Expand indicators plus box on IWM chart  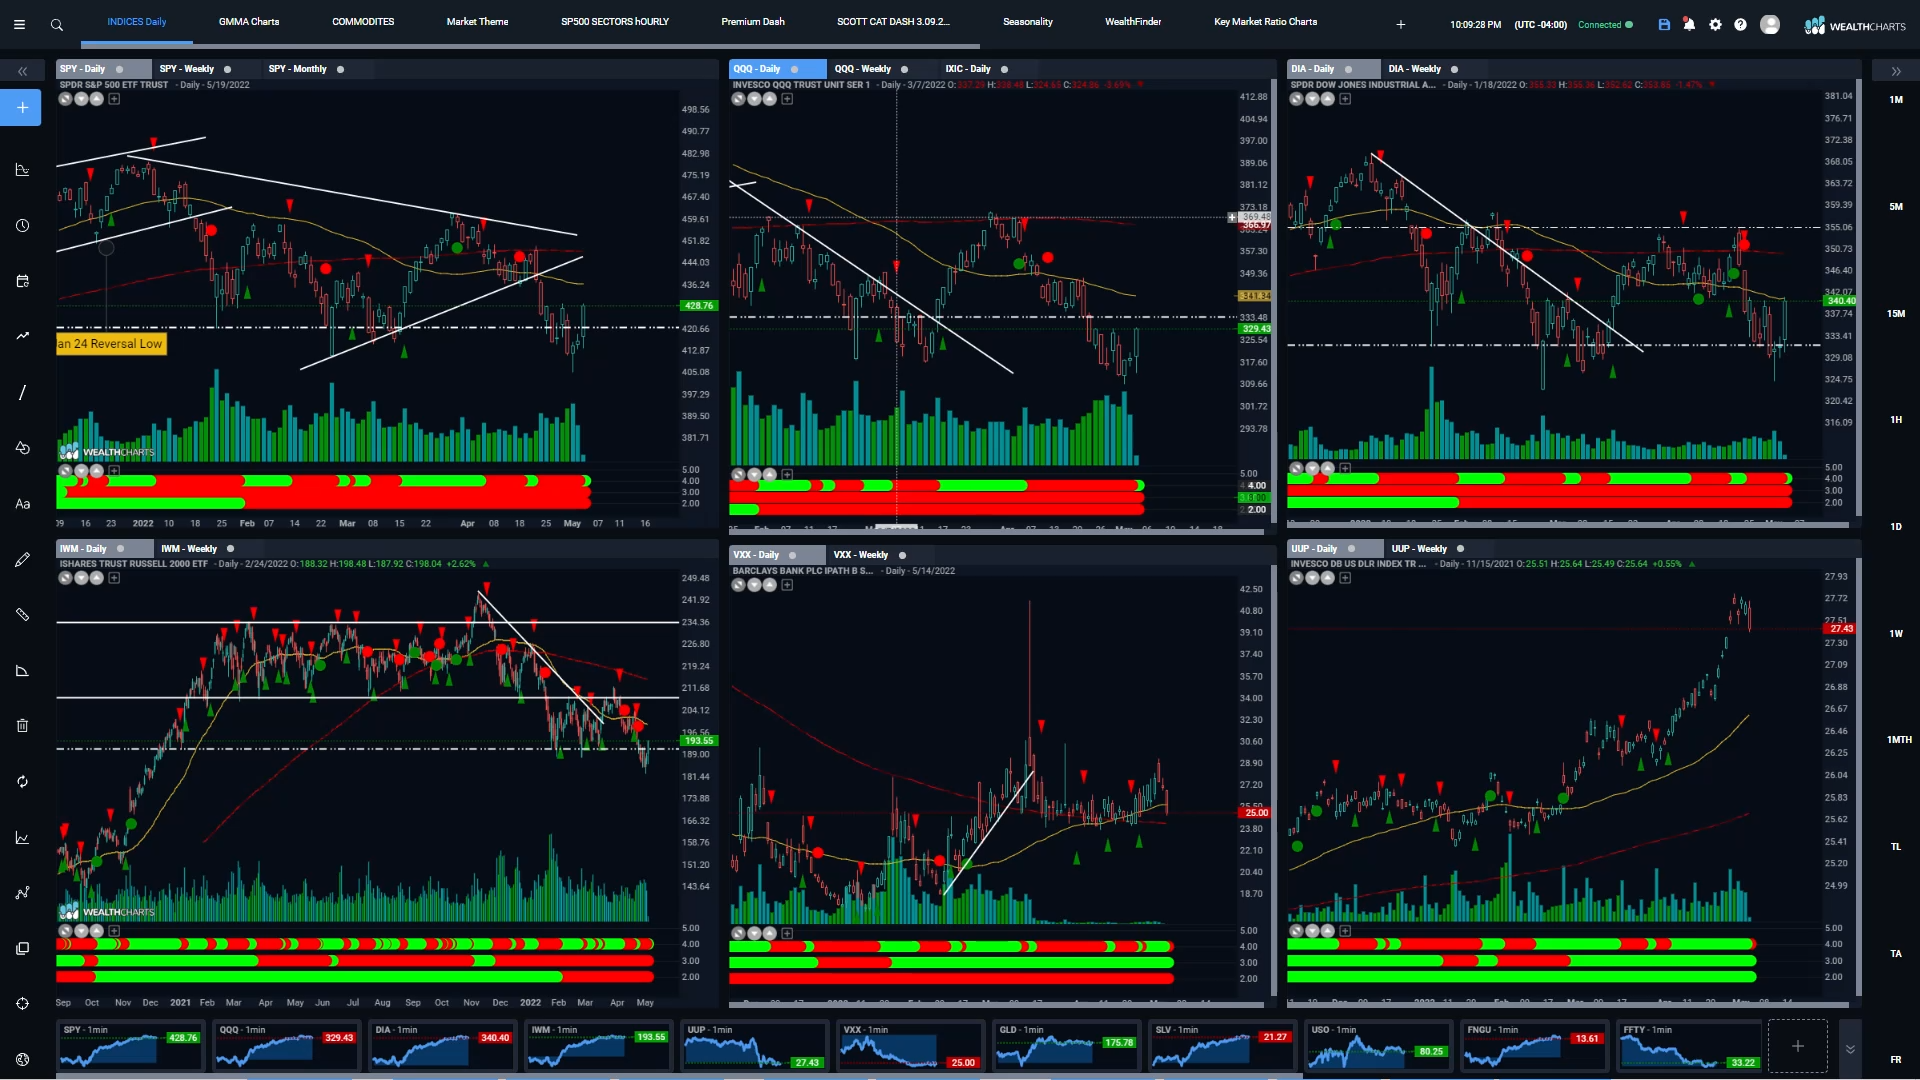click(114, 578)
